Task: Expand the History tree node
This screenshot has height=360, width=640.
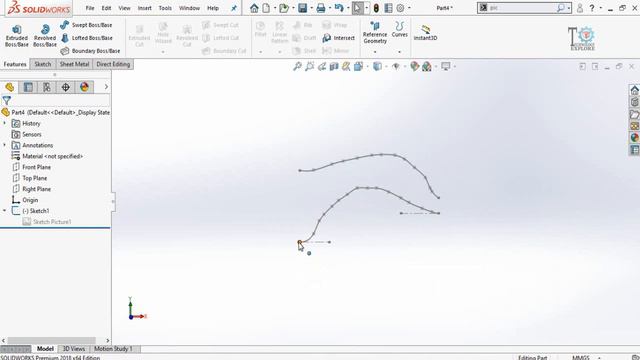Action: click(5, 123)
